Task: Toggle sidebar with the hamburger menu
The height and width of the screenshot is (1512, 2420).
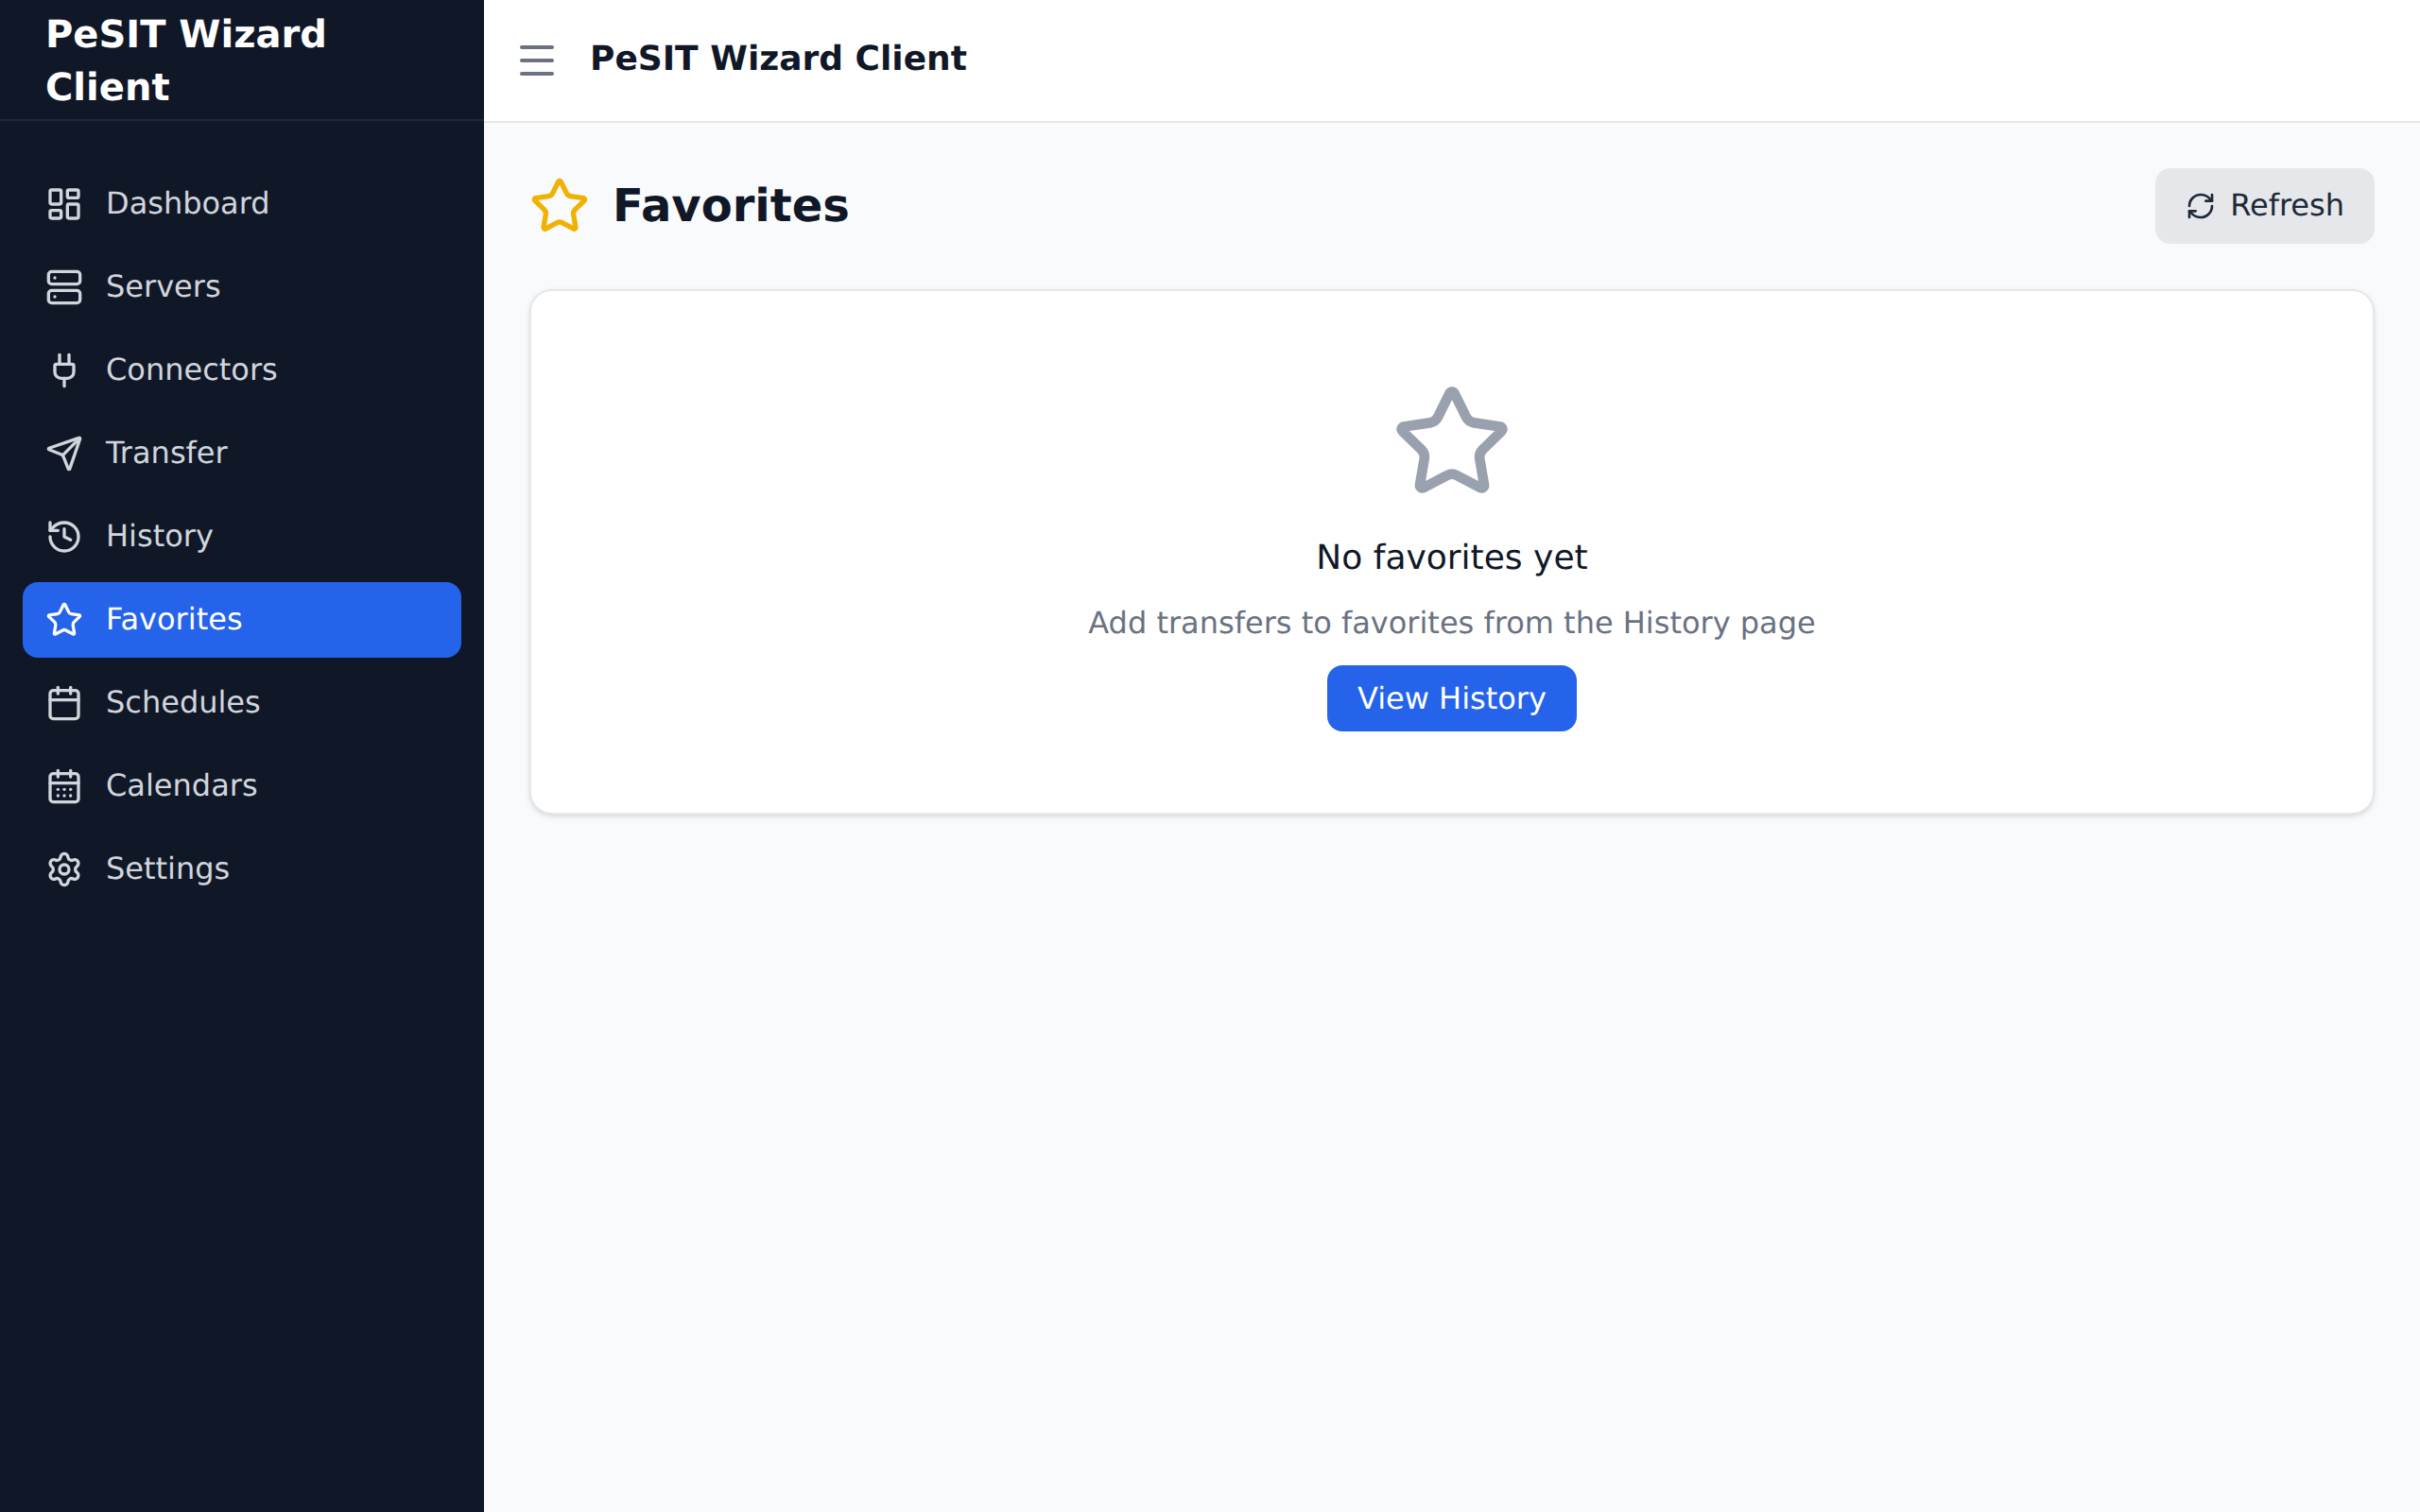Action: click(537, 60)
